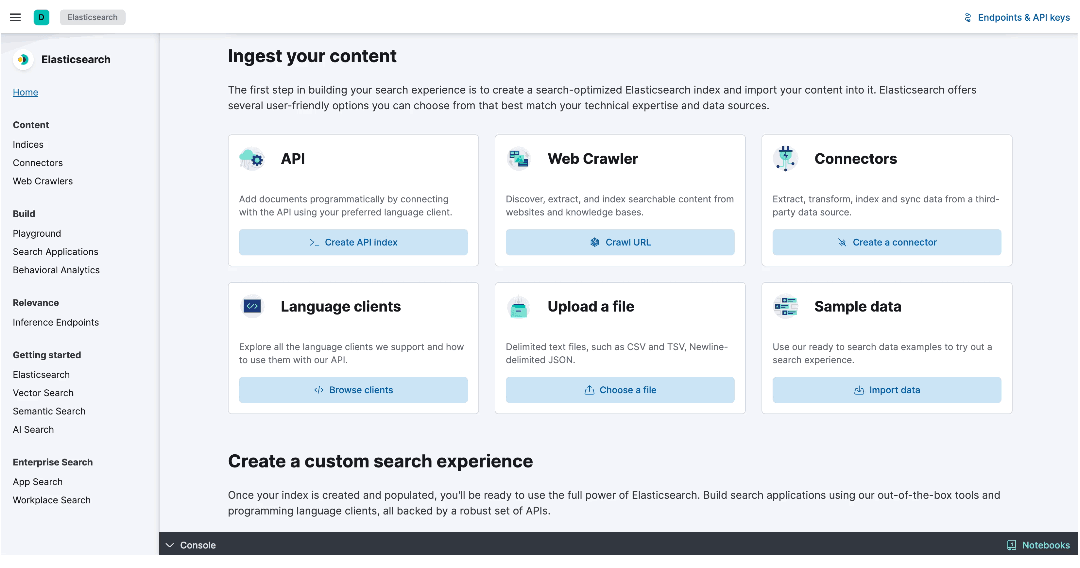Screen dimensions: 1080x568
Task: Click the green D space avatar
Action: point(41,17)
